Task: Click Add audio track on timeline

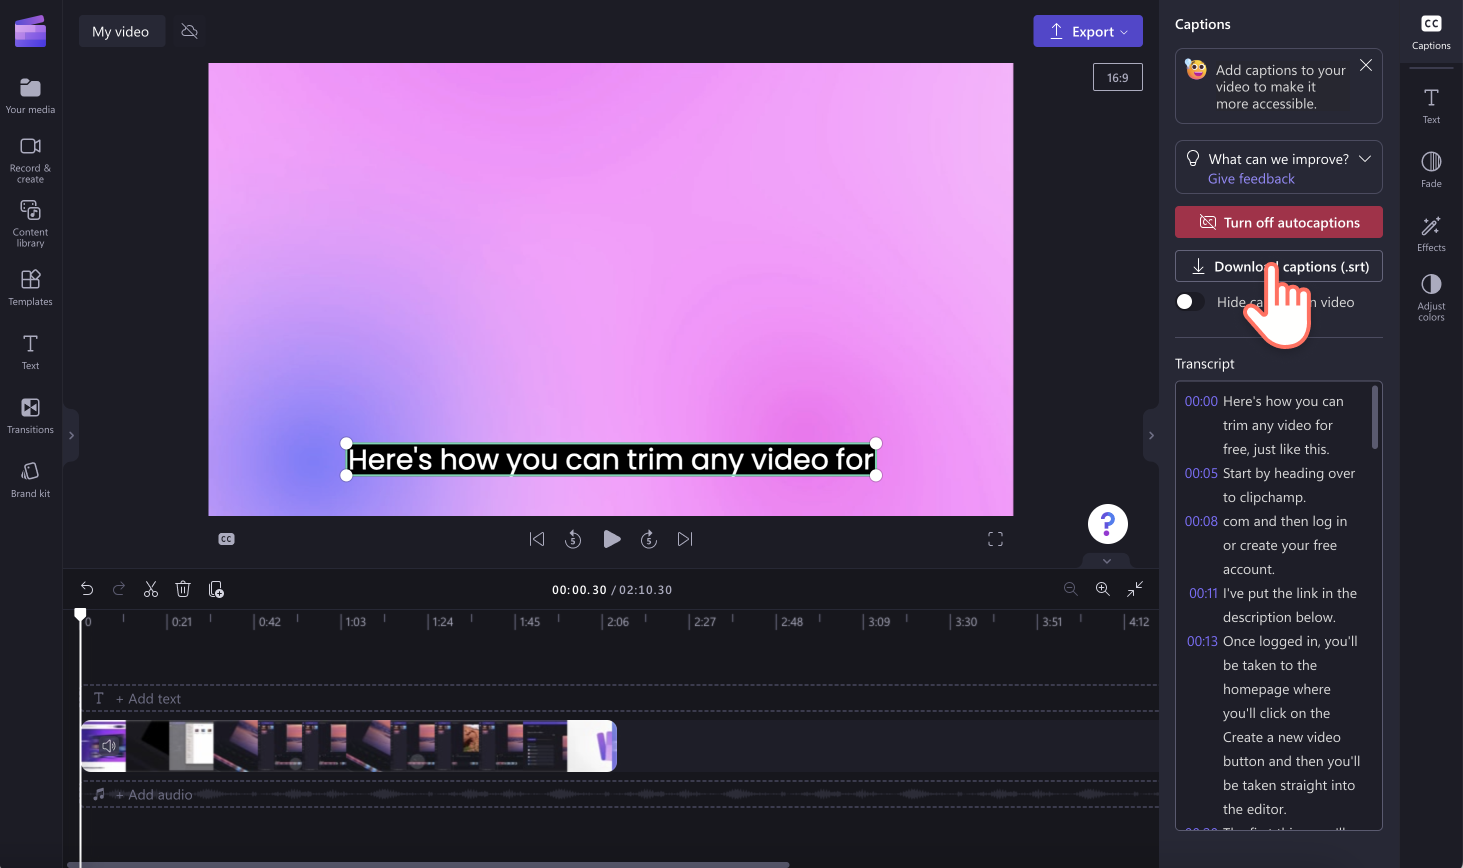Action: coord(153,795)
